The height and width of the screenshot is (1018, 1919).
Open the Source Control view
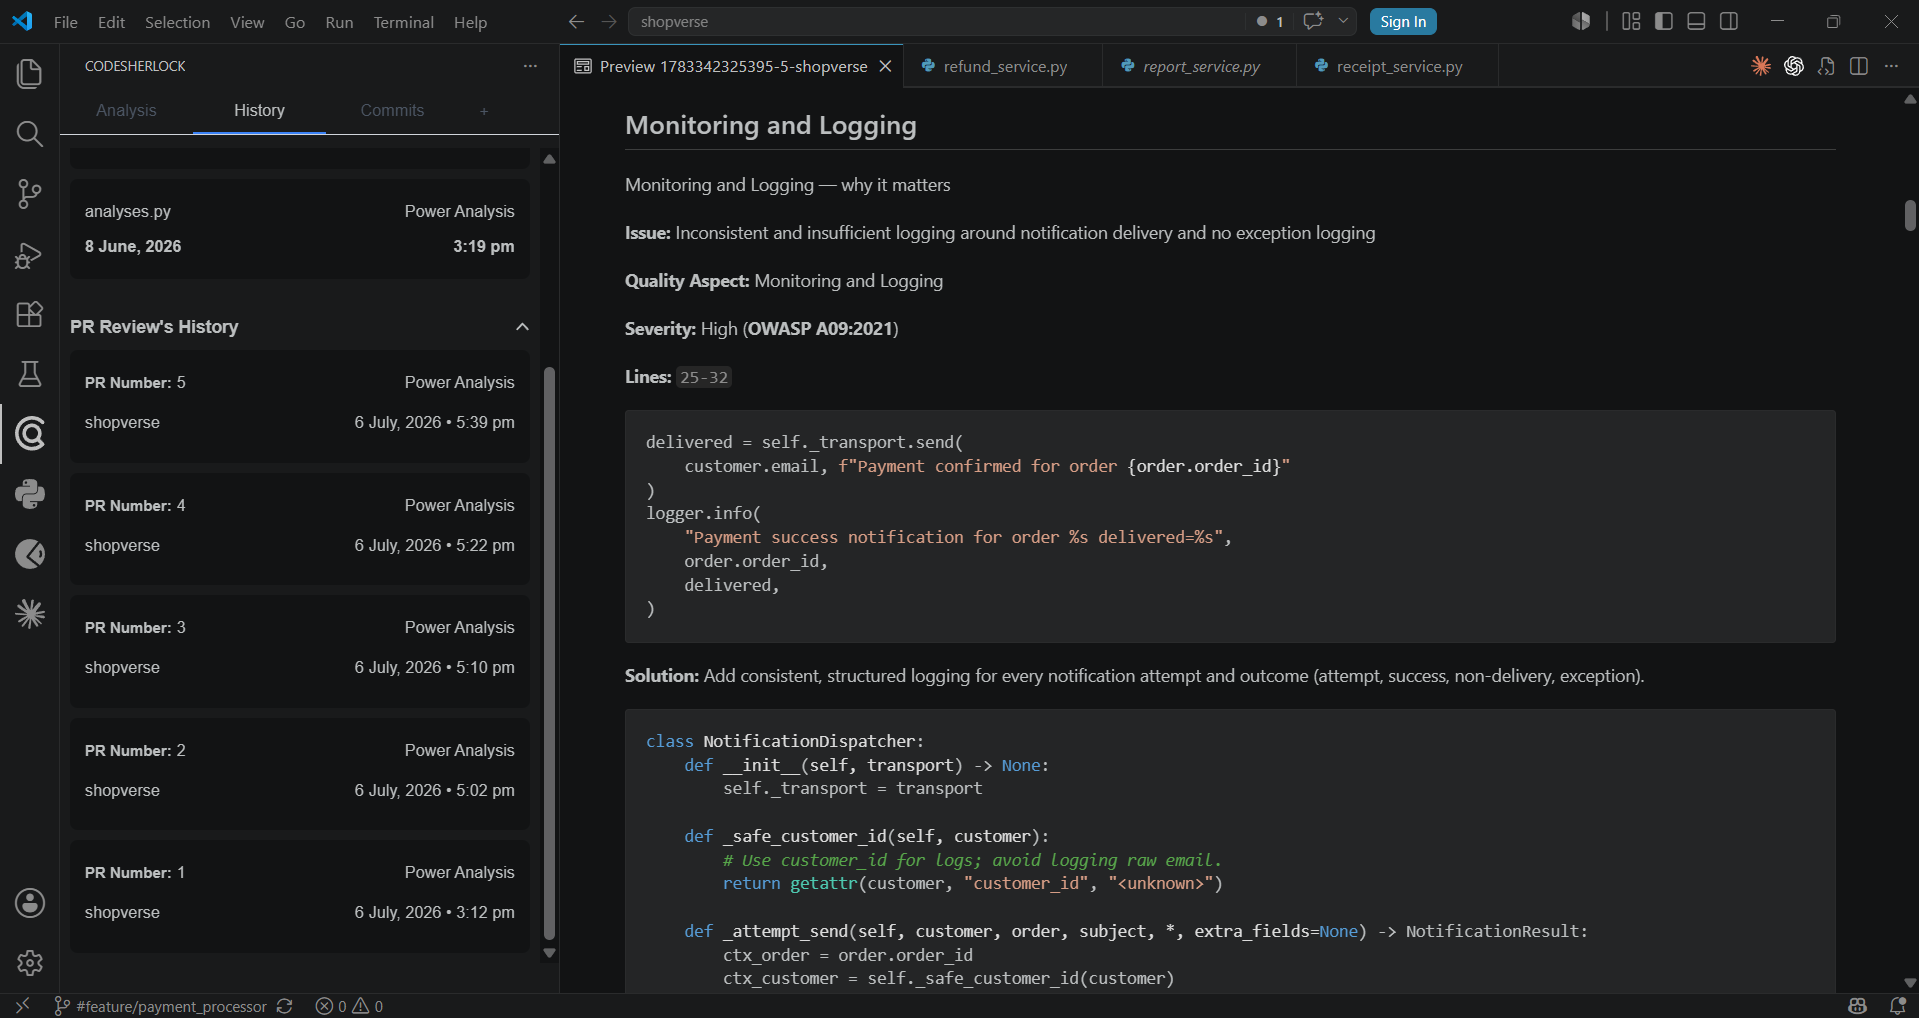(x=30, y=194)
